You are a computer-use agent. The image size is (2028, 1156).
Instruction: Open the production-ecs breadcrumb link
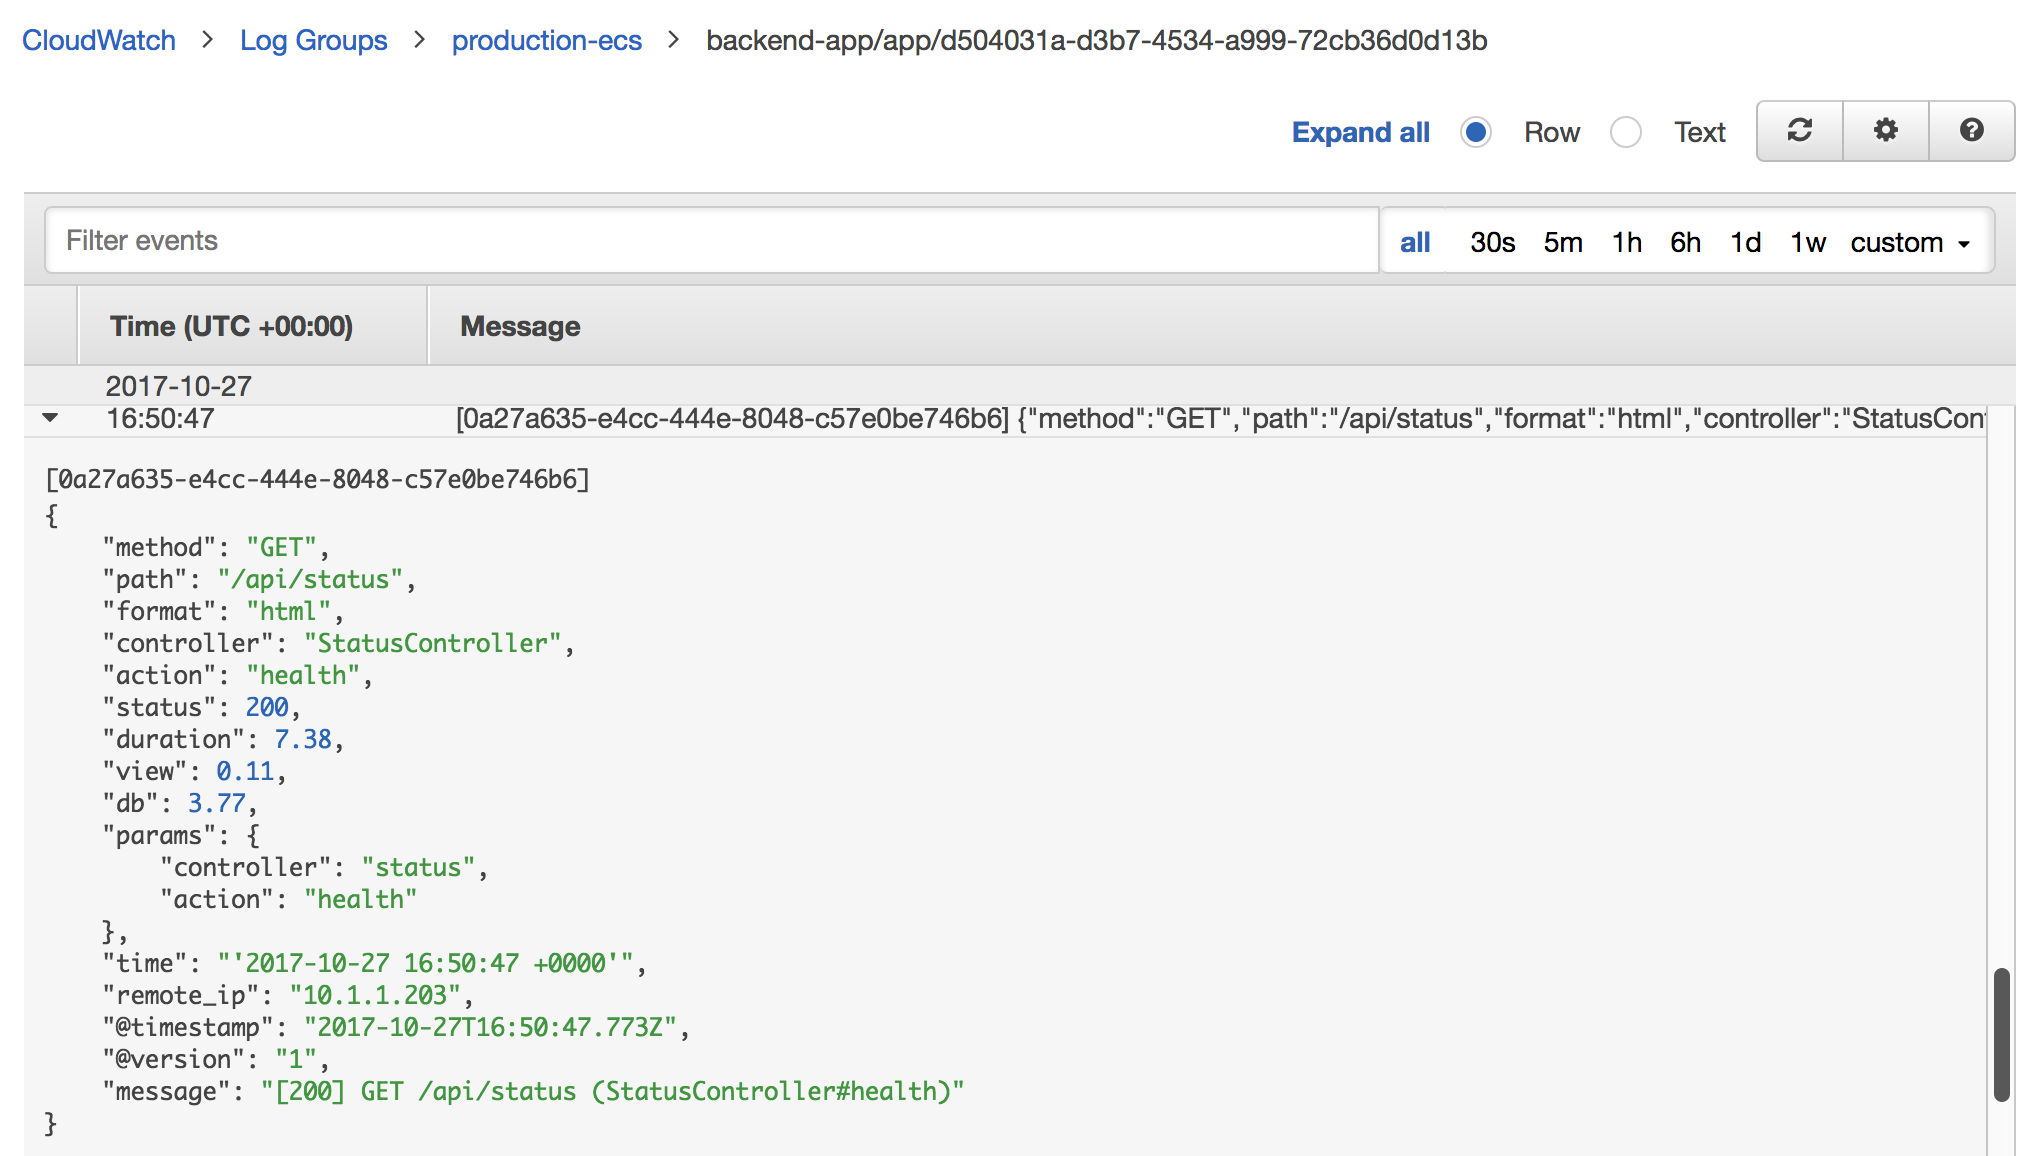547,40
